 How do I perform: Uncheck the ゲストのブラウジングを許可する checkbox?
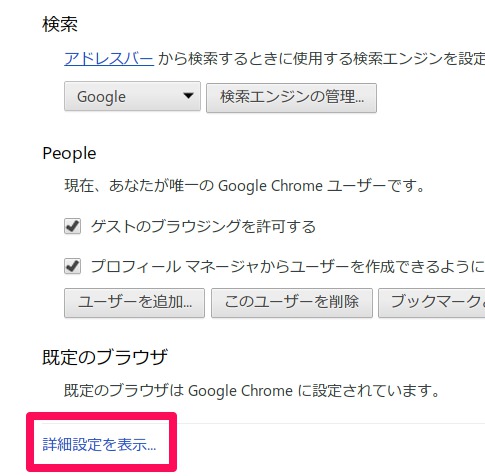72,227
